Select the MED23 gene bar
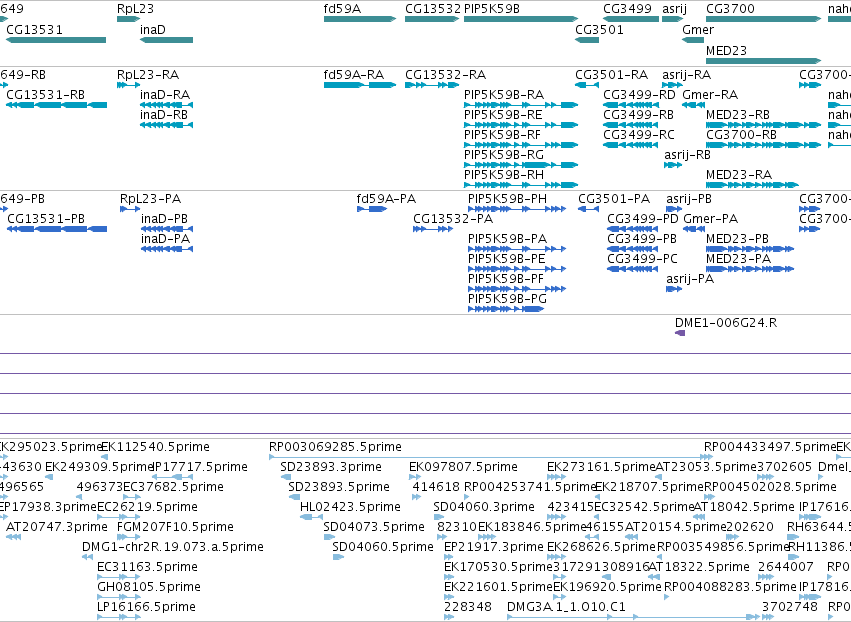 pyautogui.click(x=764, y=61)
